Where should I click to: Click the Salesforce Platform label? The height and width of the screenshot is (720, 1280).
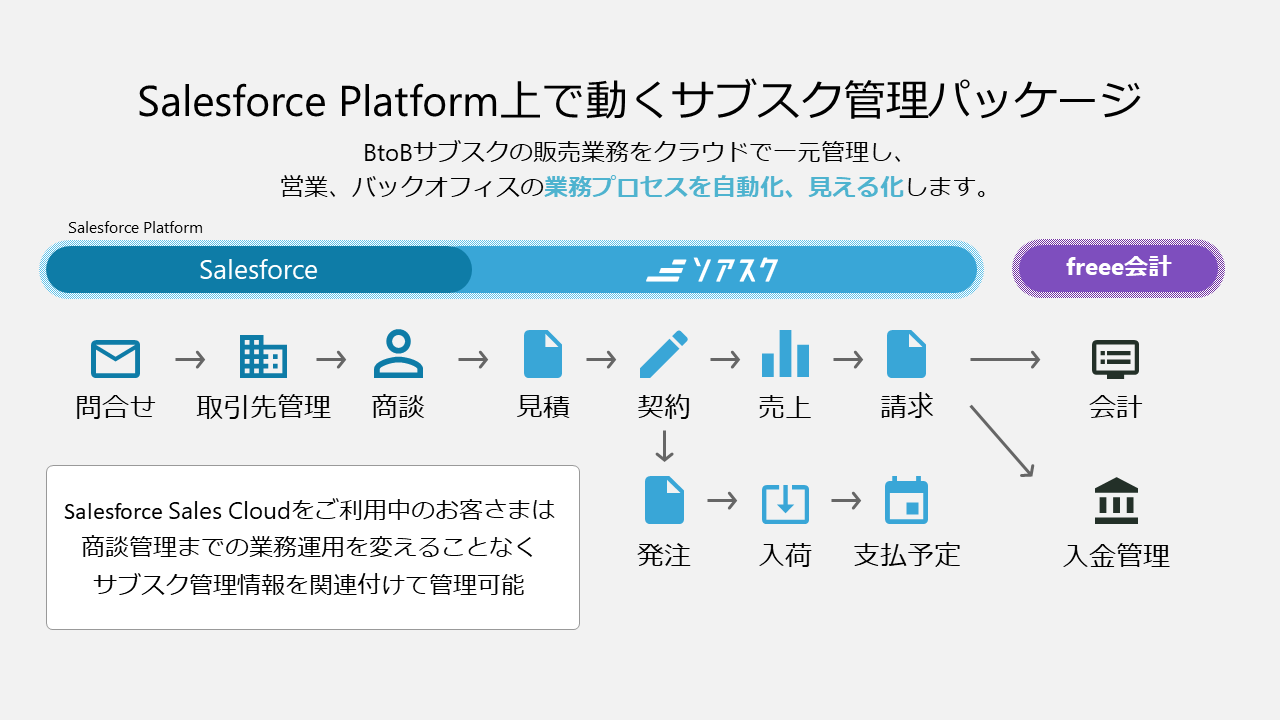pos(134,227)
